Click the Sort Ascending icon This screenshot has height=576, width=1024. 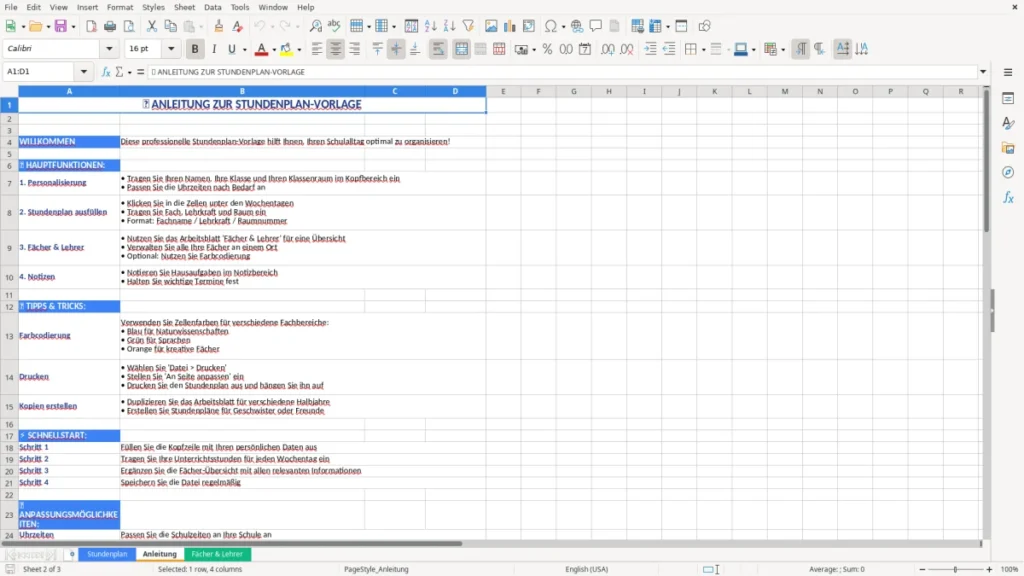(430, 26)
